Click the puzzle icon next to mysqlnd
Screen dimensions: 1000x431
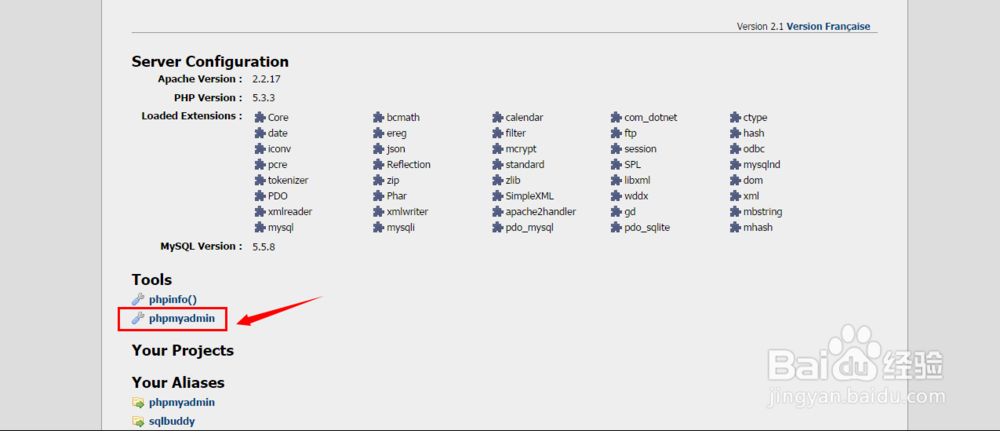pyautogui.click(x=735, y=164)
